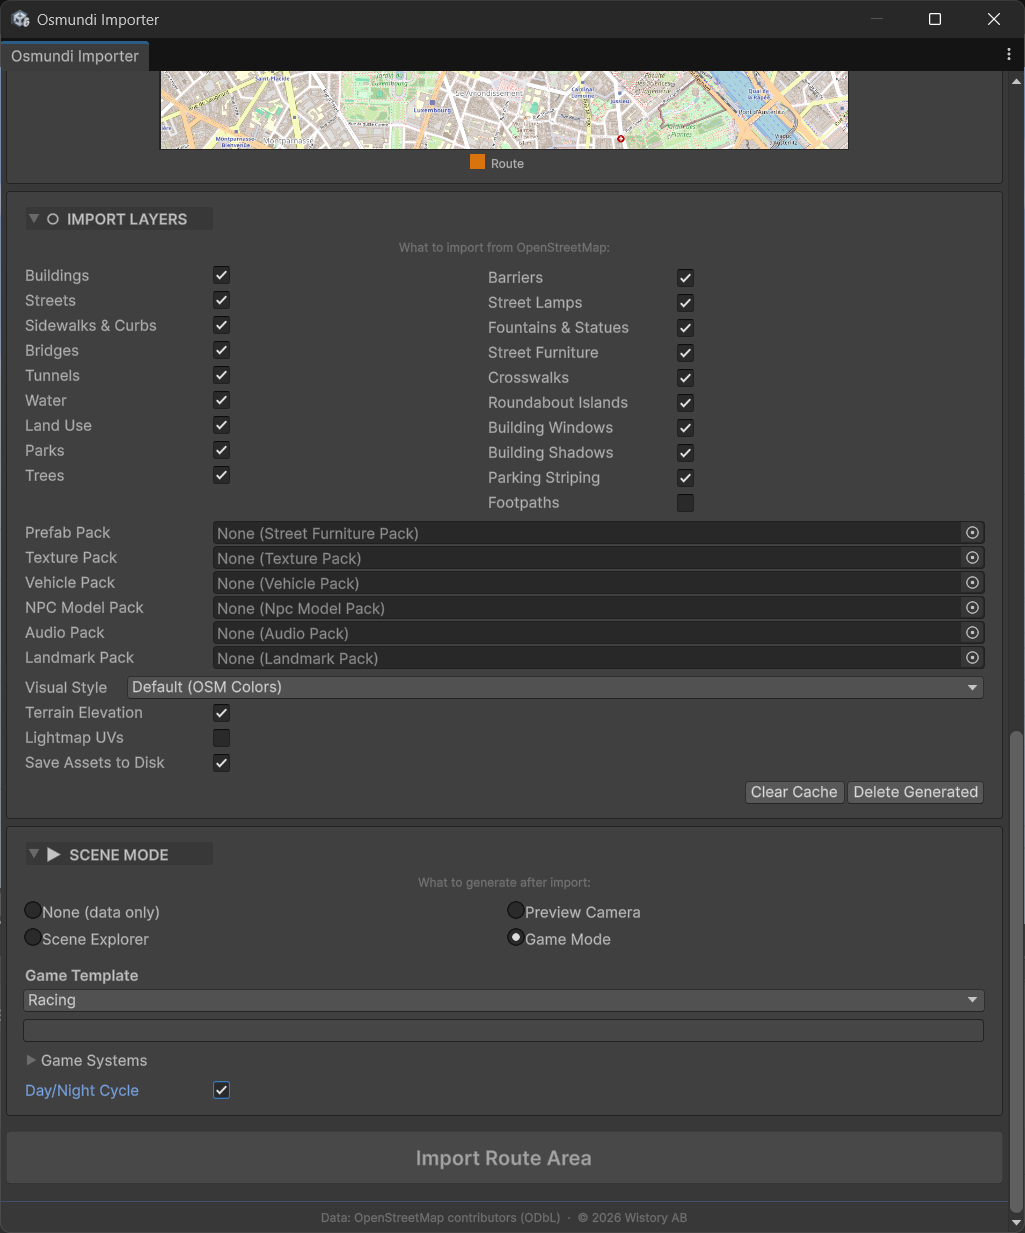Viewport: 1025px width, 1233px height.
Task: Open the Vehicle Pack object picker
Action: click(971, 582)
